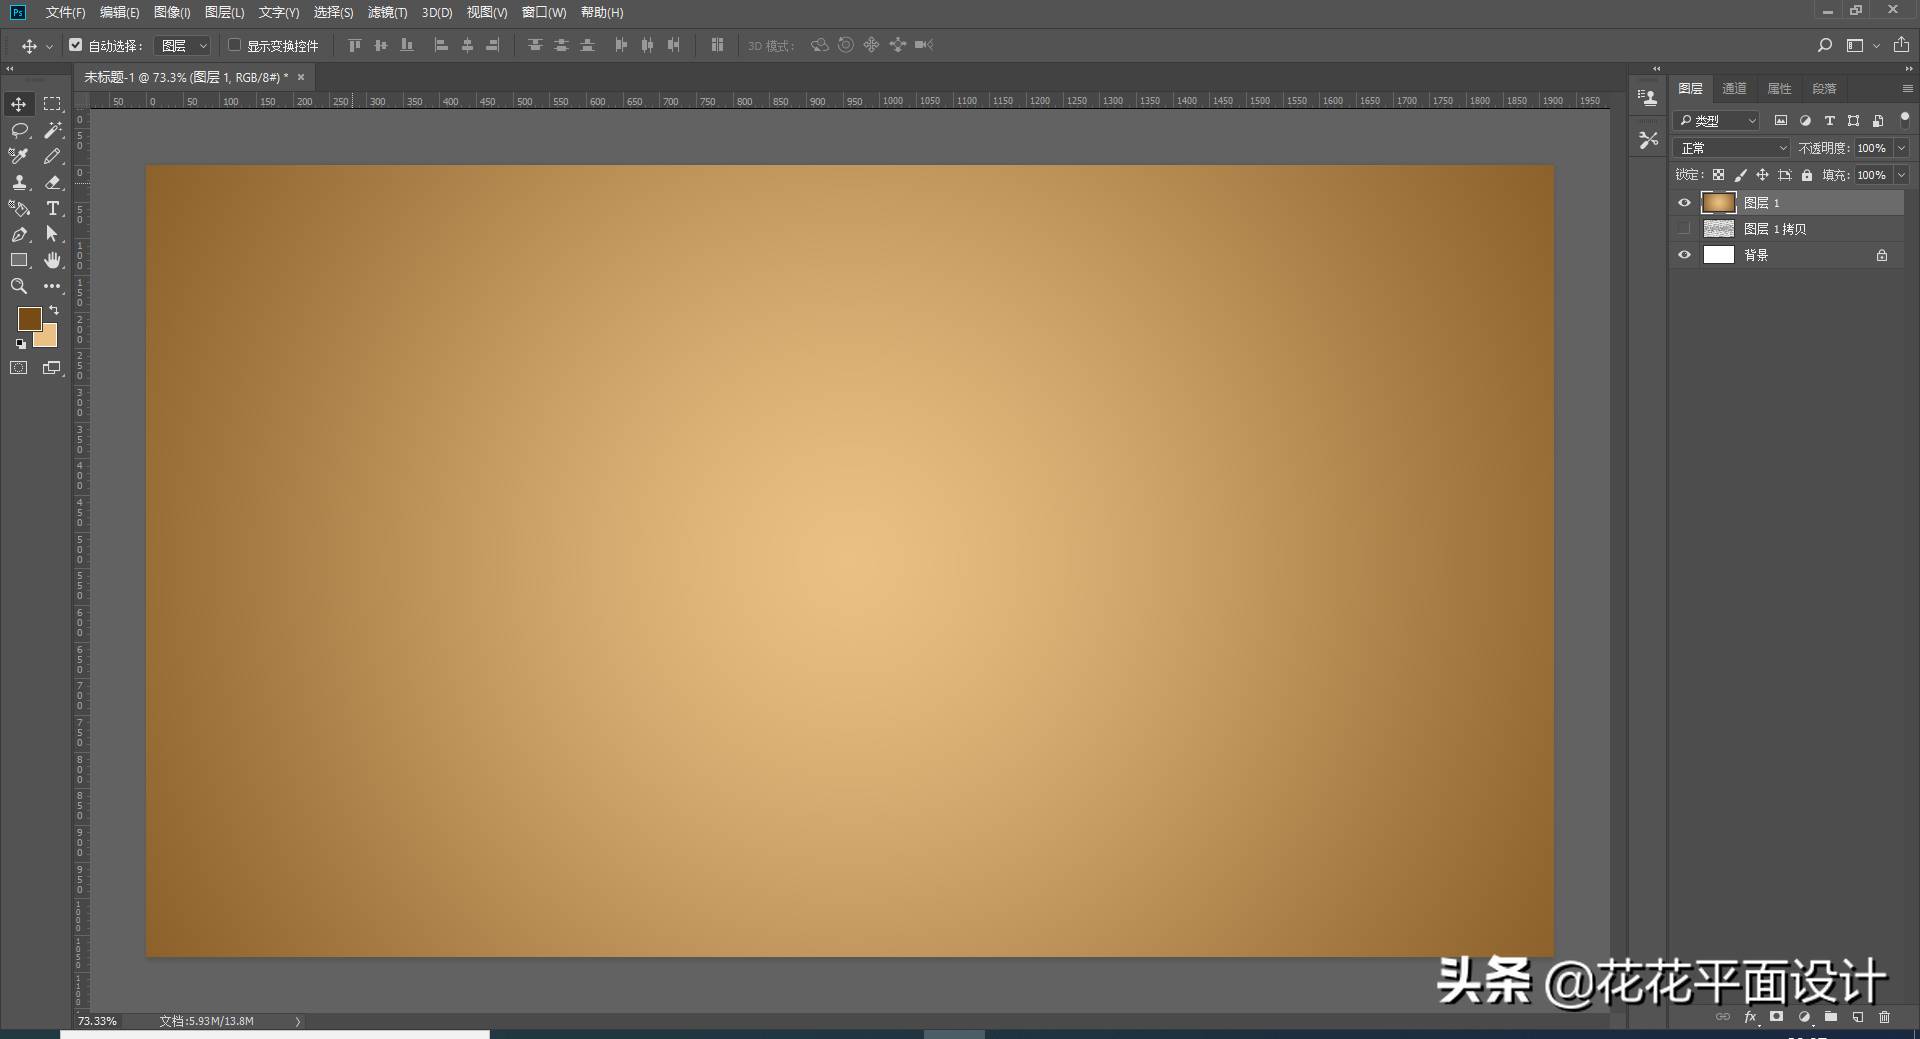Screen dimensions: 1920x1039
Task: Switch to the 通道 tab
Action: click(x=1734, y=88)
